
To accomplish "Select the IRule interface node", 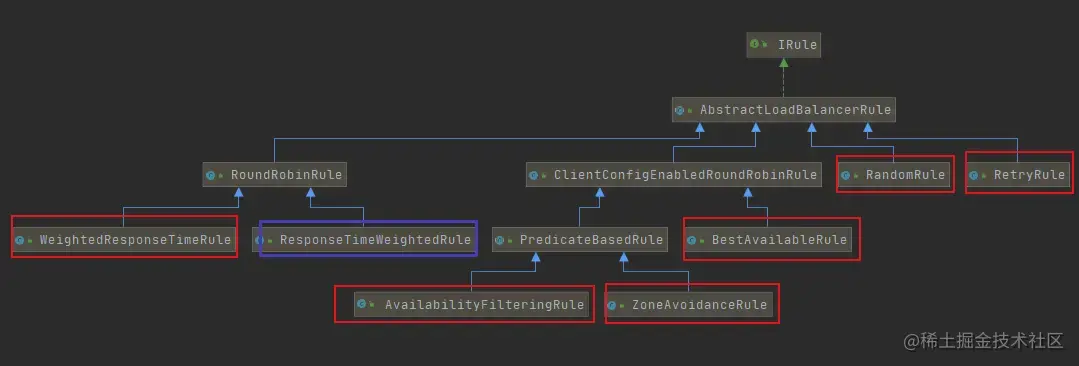I will click(783, 44).
